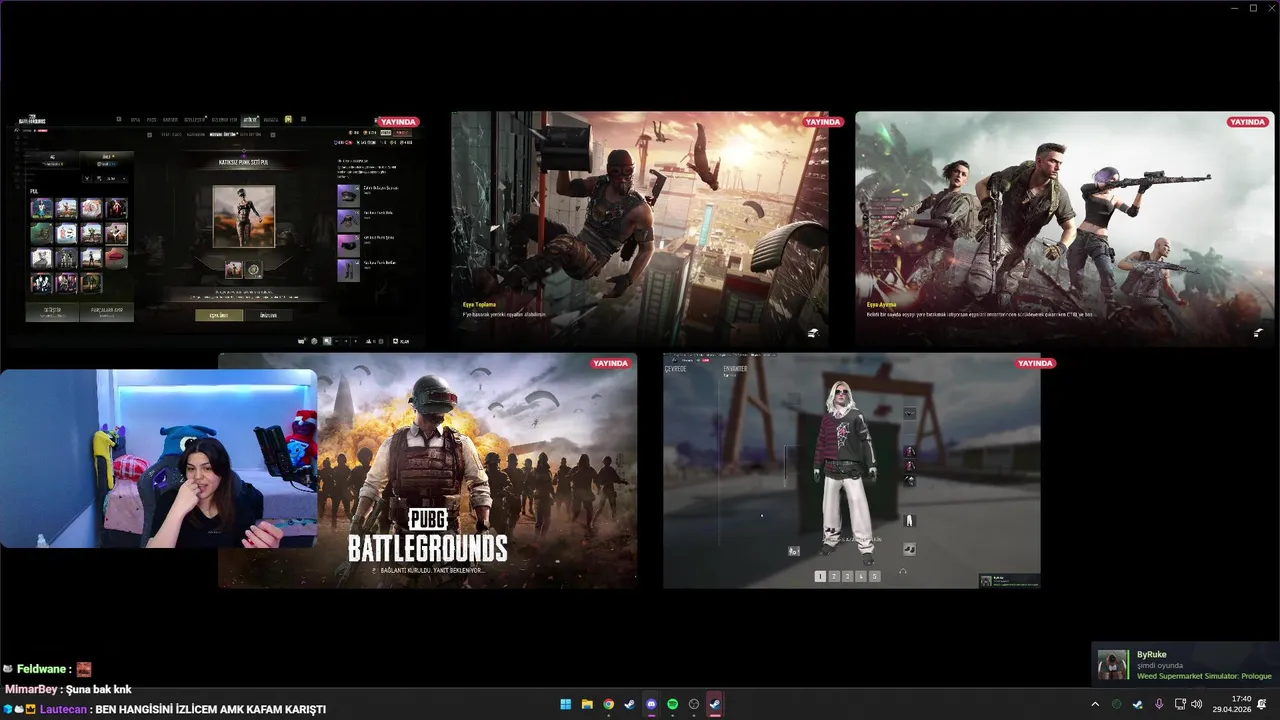Image resolution: width=1280 pixels, height=720 pixels.
Task: Open the clock showing 17:40
Action: click(x=1232, y=704)
